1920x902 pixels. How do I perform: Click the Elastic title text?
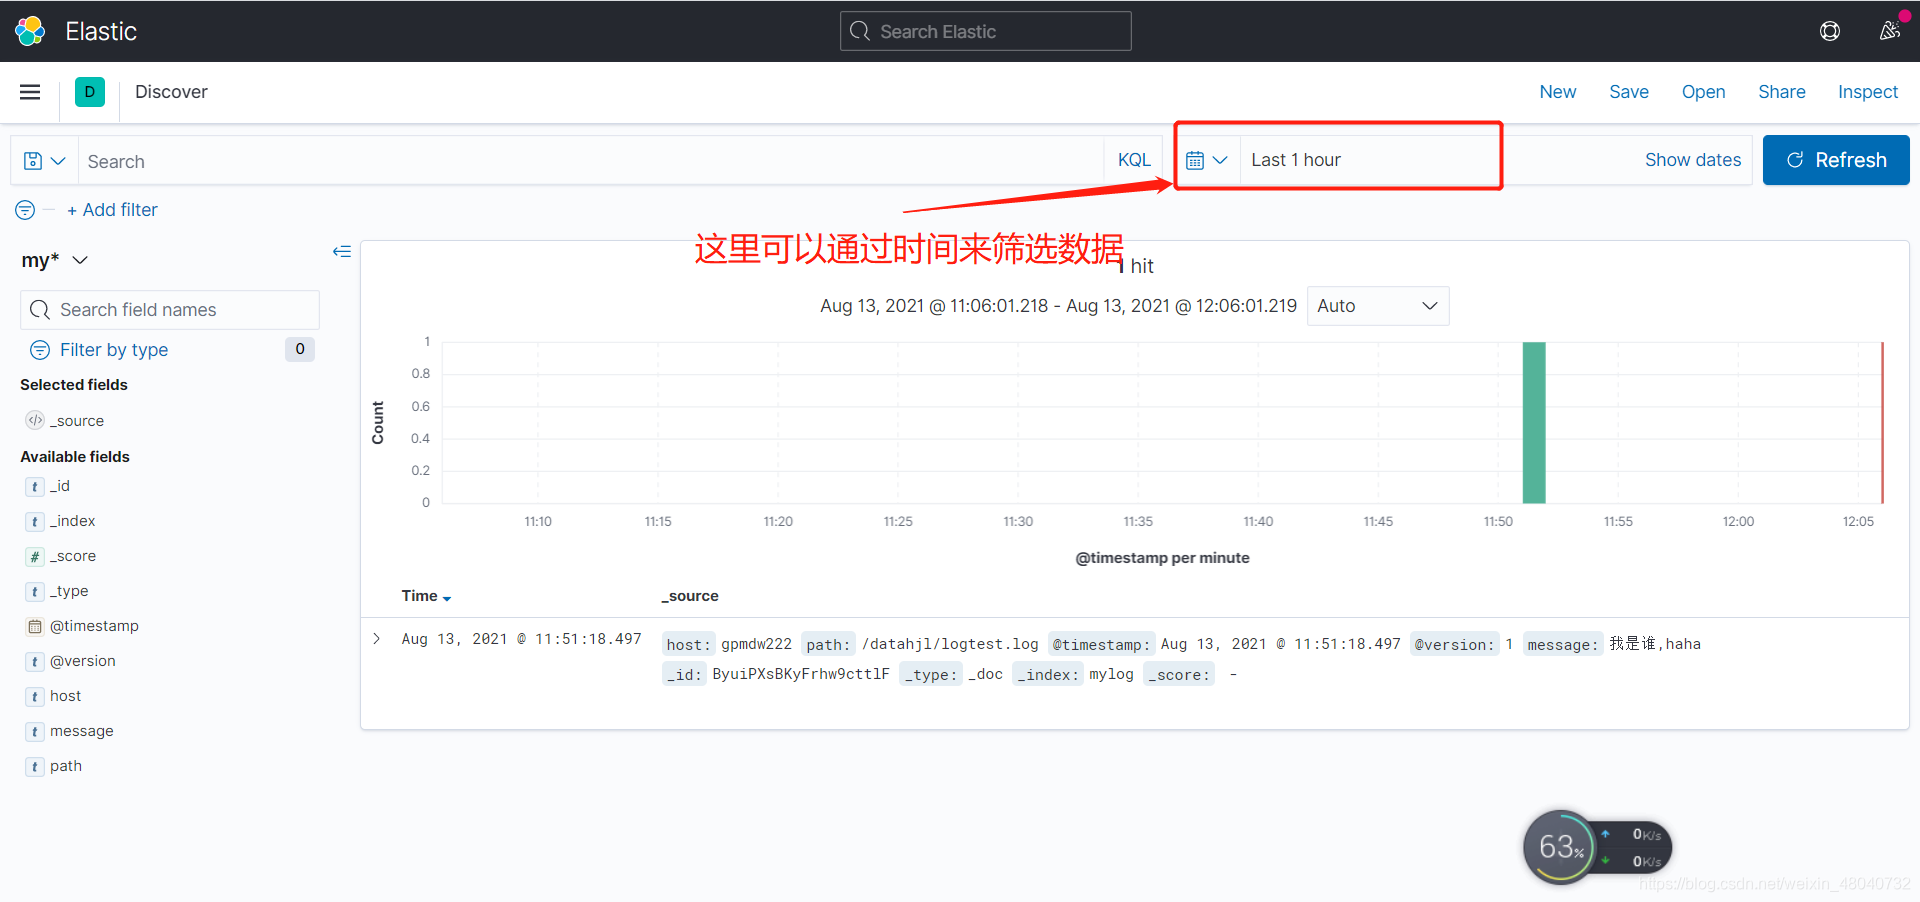click(101, 31)
